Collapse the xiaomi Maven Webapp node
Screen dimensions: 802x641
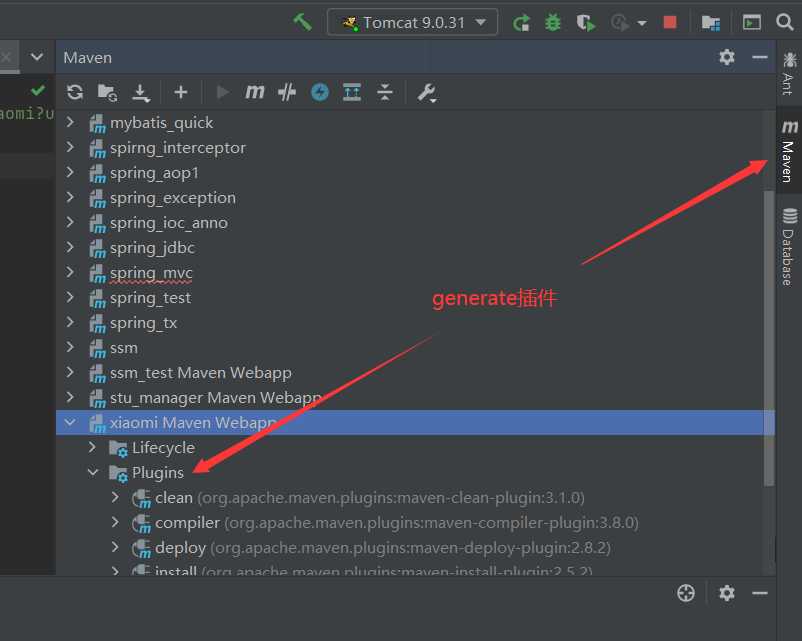point(70,422)
